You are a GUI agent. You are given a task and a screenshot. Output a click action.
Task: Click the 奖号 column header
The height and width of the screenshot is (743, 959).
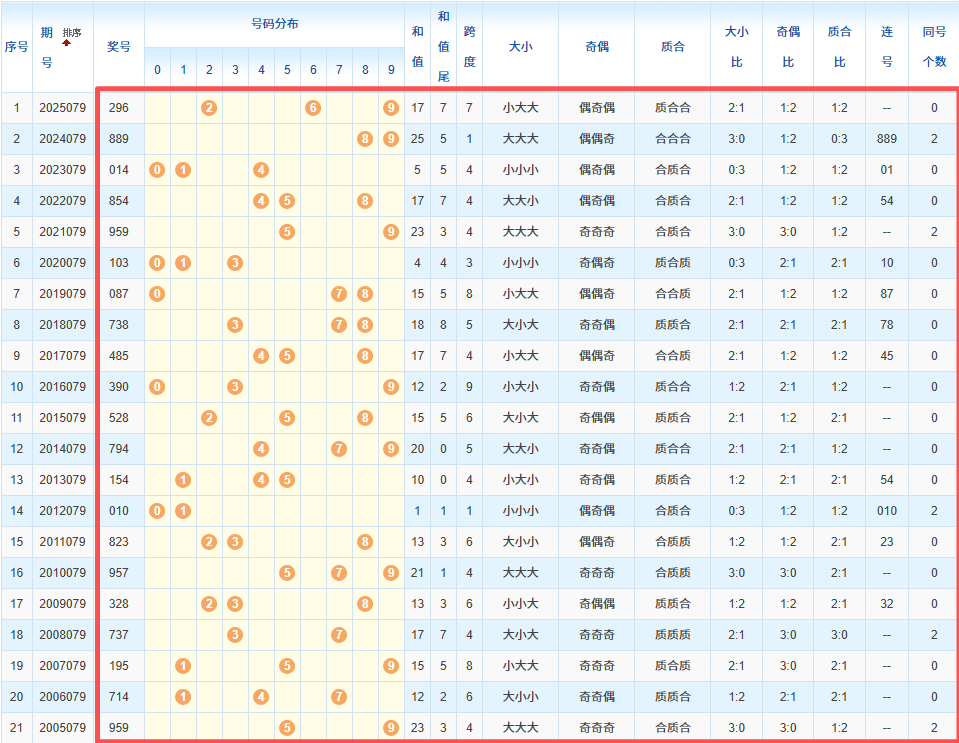(x=119, y=46)
